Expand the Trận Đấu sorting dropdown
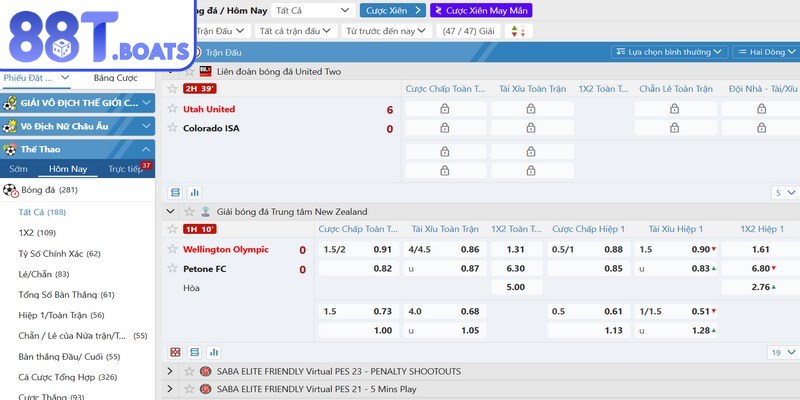The width and height of the screenshot is (800, 400). [222, 31]
